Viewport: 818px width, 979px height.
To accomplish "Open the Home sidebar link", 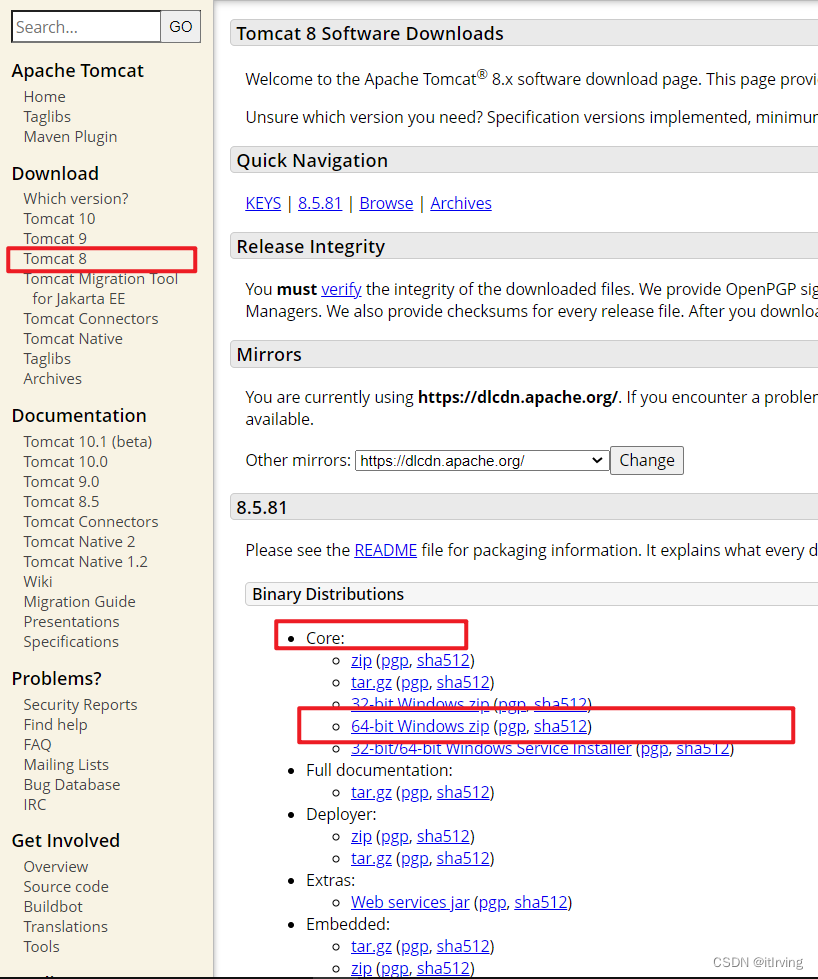I will pyautogui.click(x=44, y=97).
